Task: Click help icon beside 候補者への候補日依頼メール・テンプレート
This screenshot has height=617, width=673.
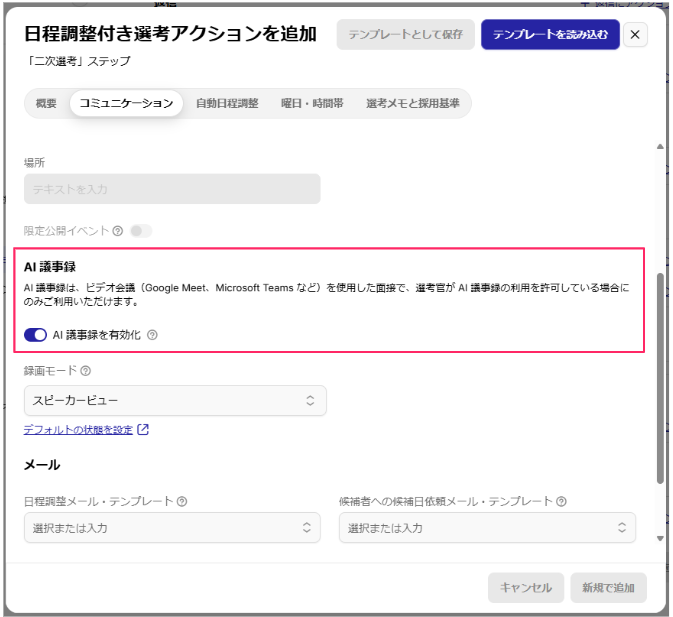Action: pos(561,501)
